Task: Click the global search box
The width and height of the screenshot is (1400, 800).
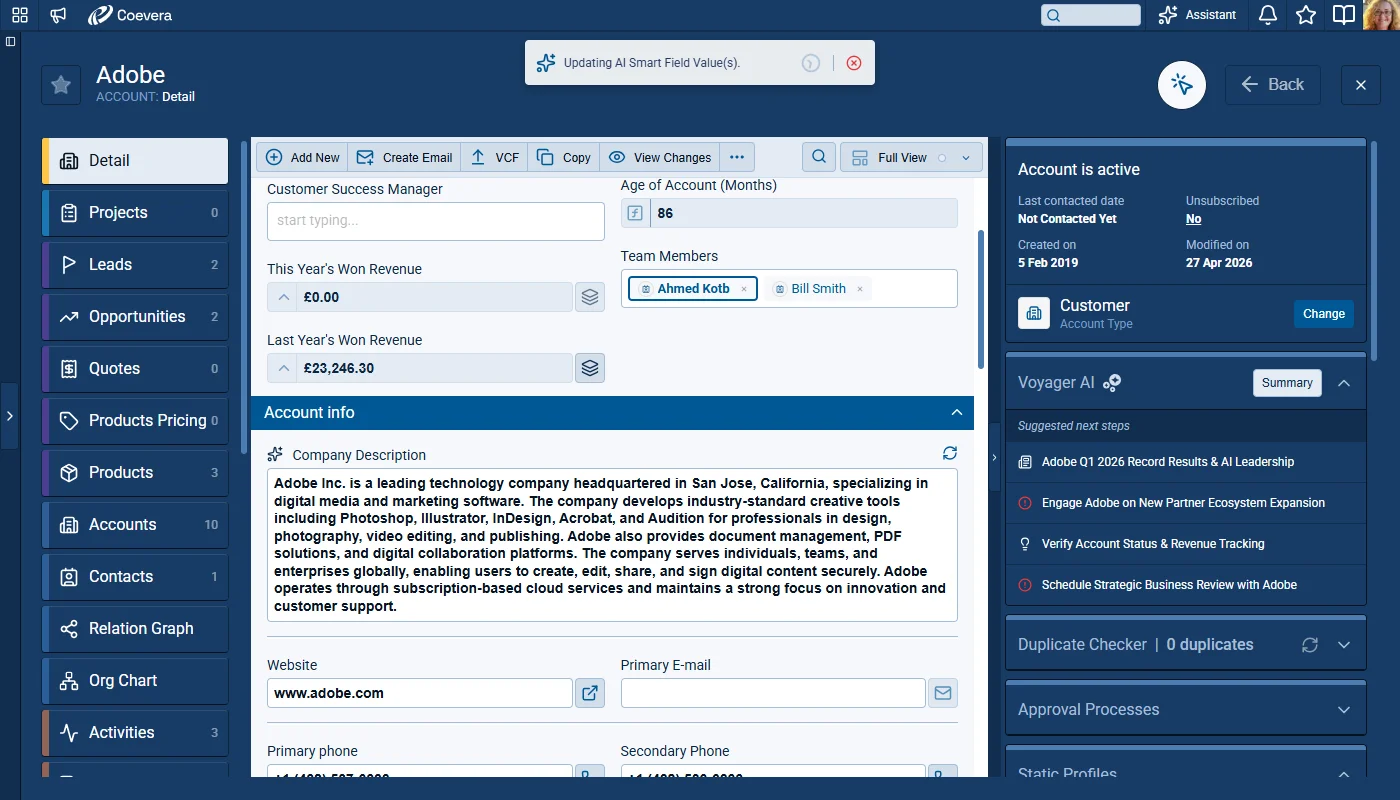Action: tap(1090, 15)
